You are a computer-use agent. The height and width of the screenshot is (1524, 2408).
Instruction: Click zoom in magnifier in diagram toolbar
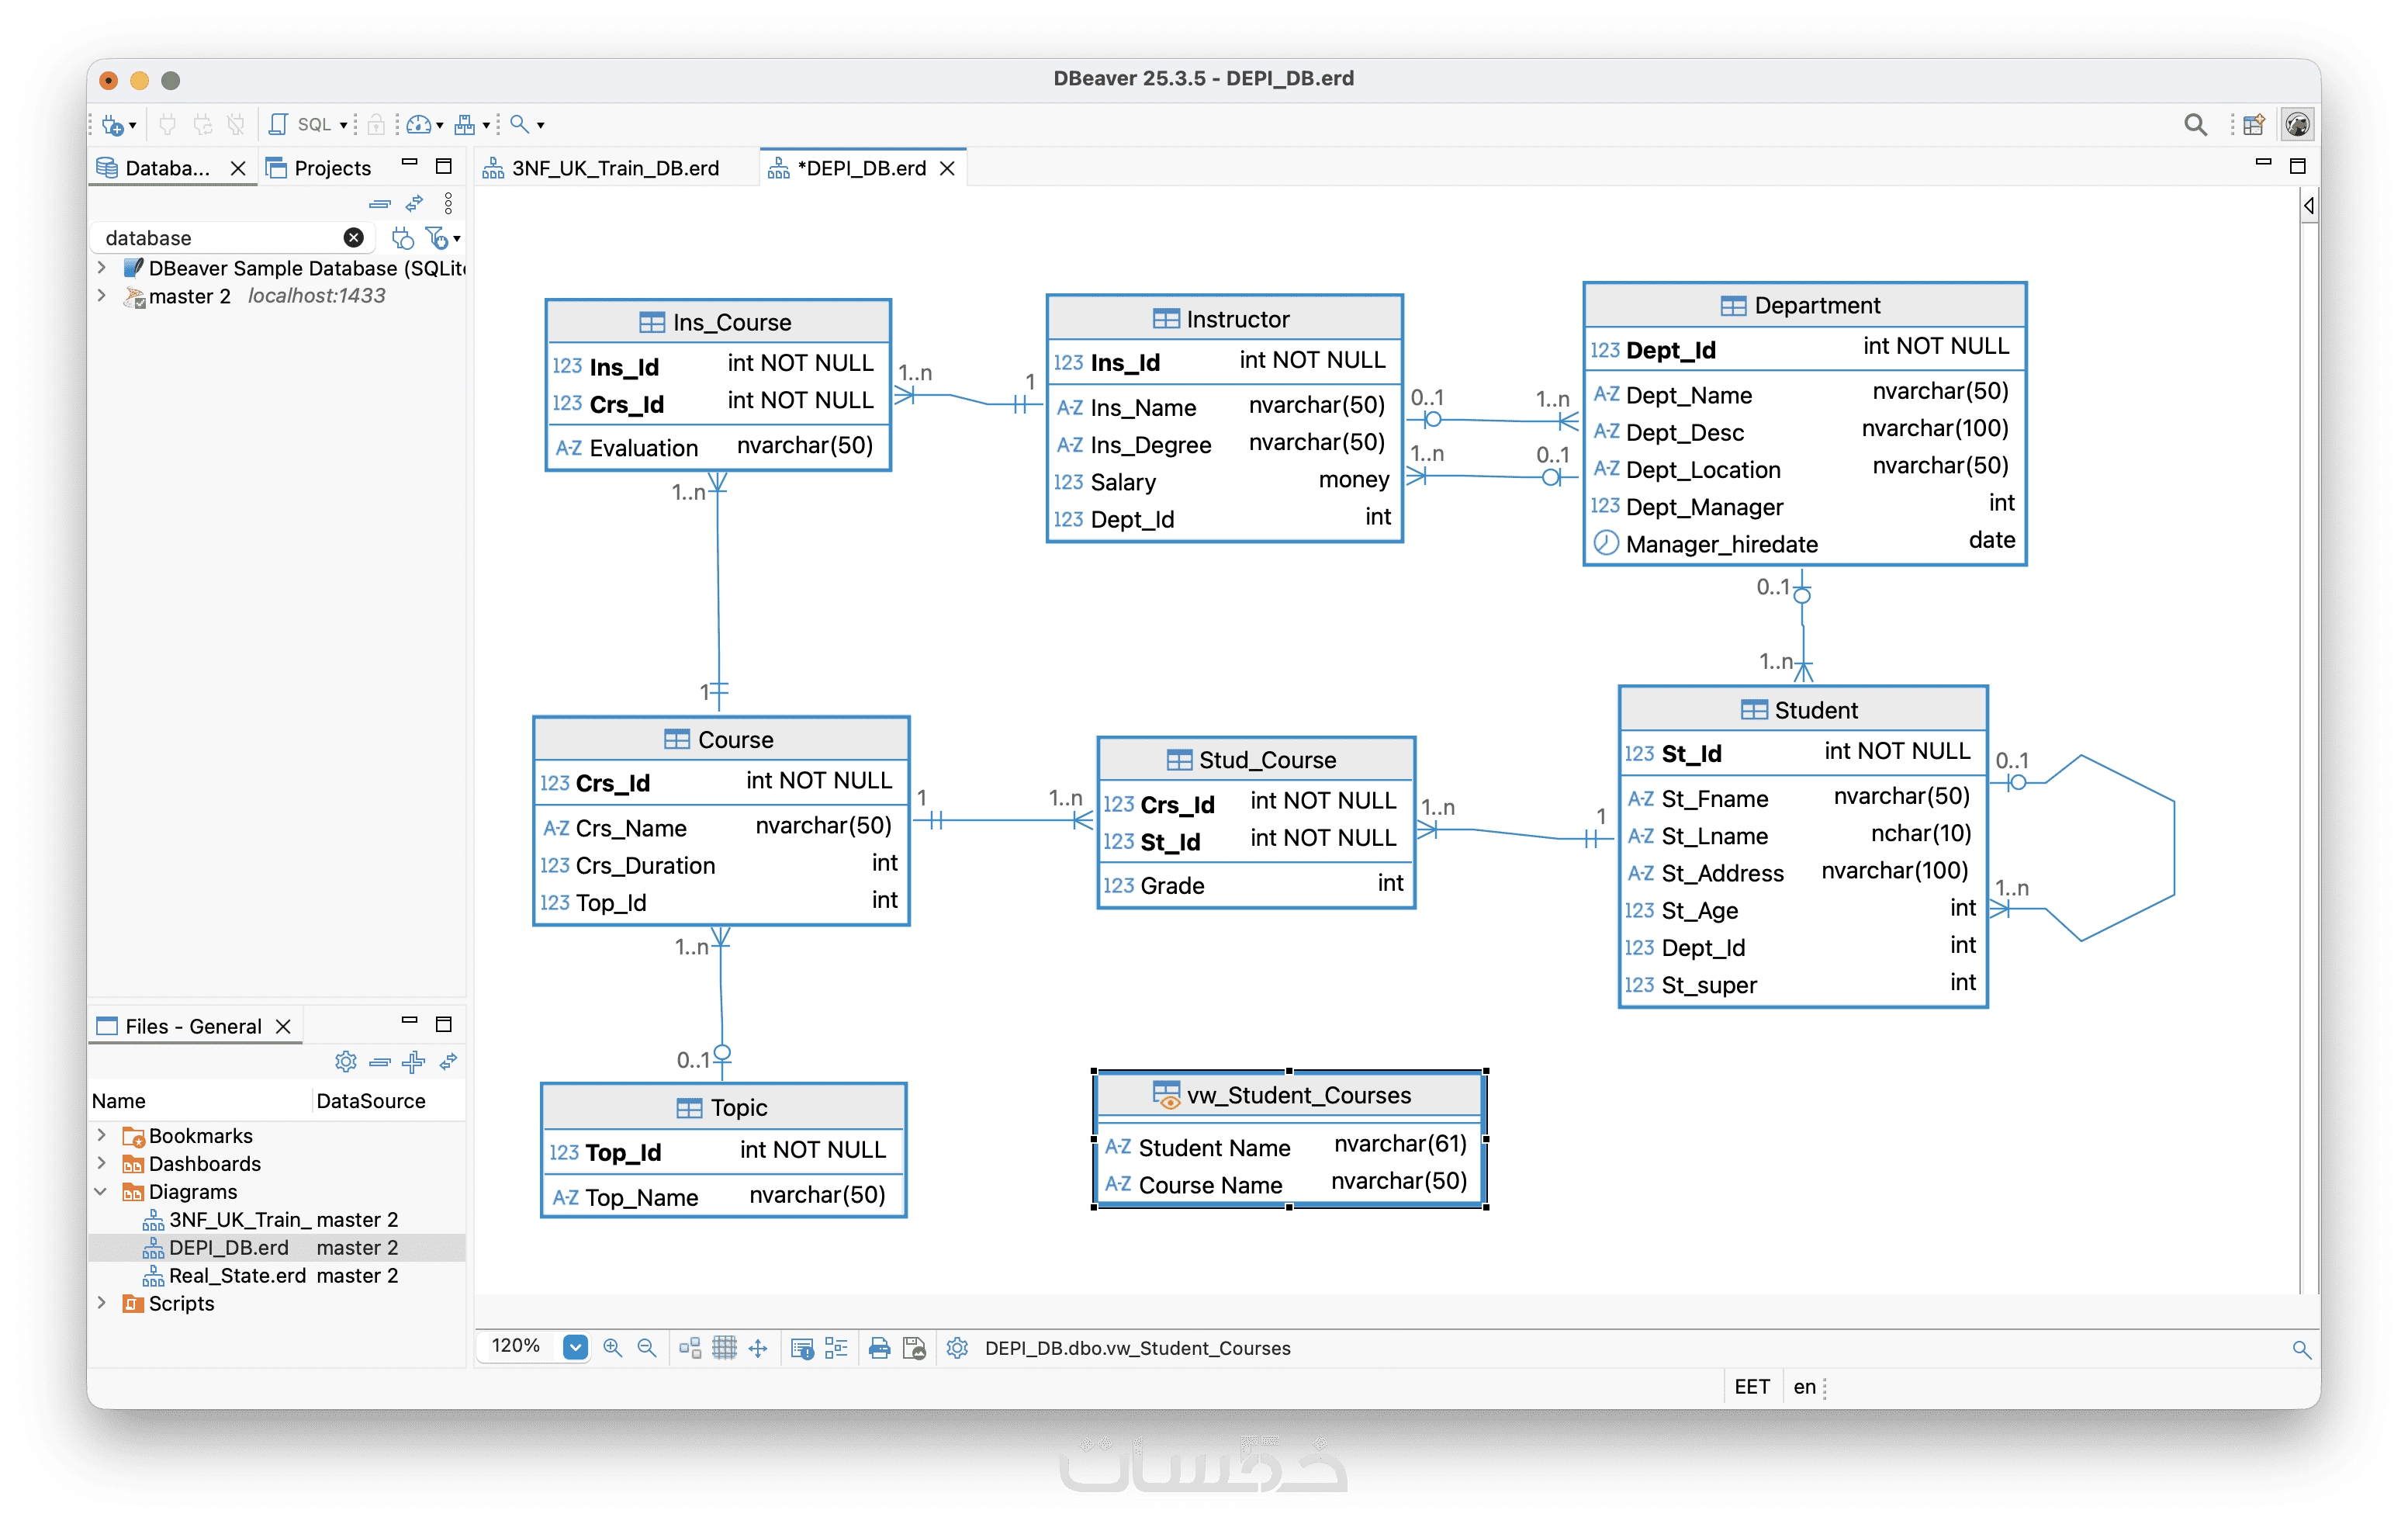click(x=613, y=1348)
